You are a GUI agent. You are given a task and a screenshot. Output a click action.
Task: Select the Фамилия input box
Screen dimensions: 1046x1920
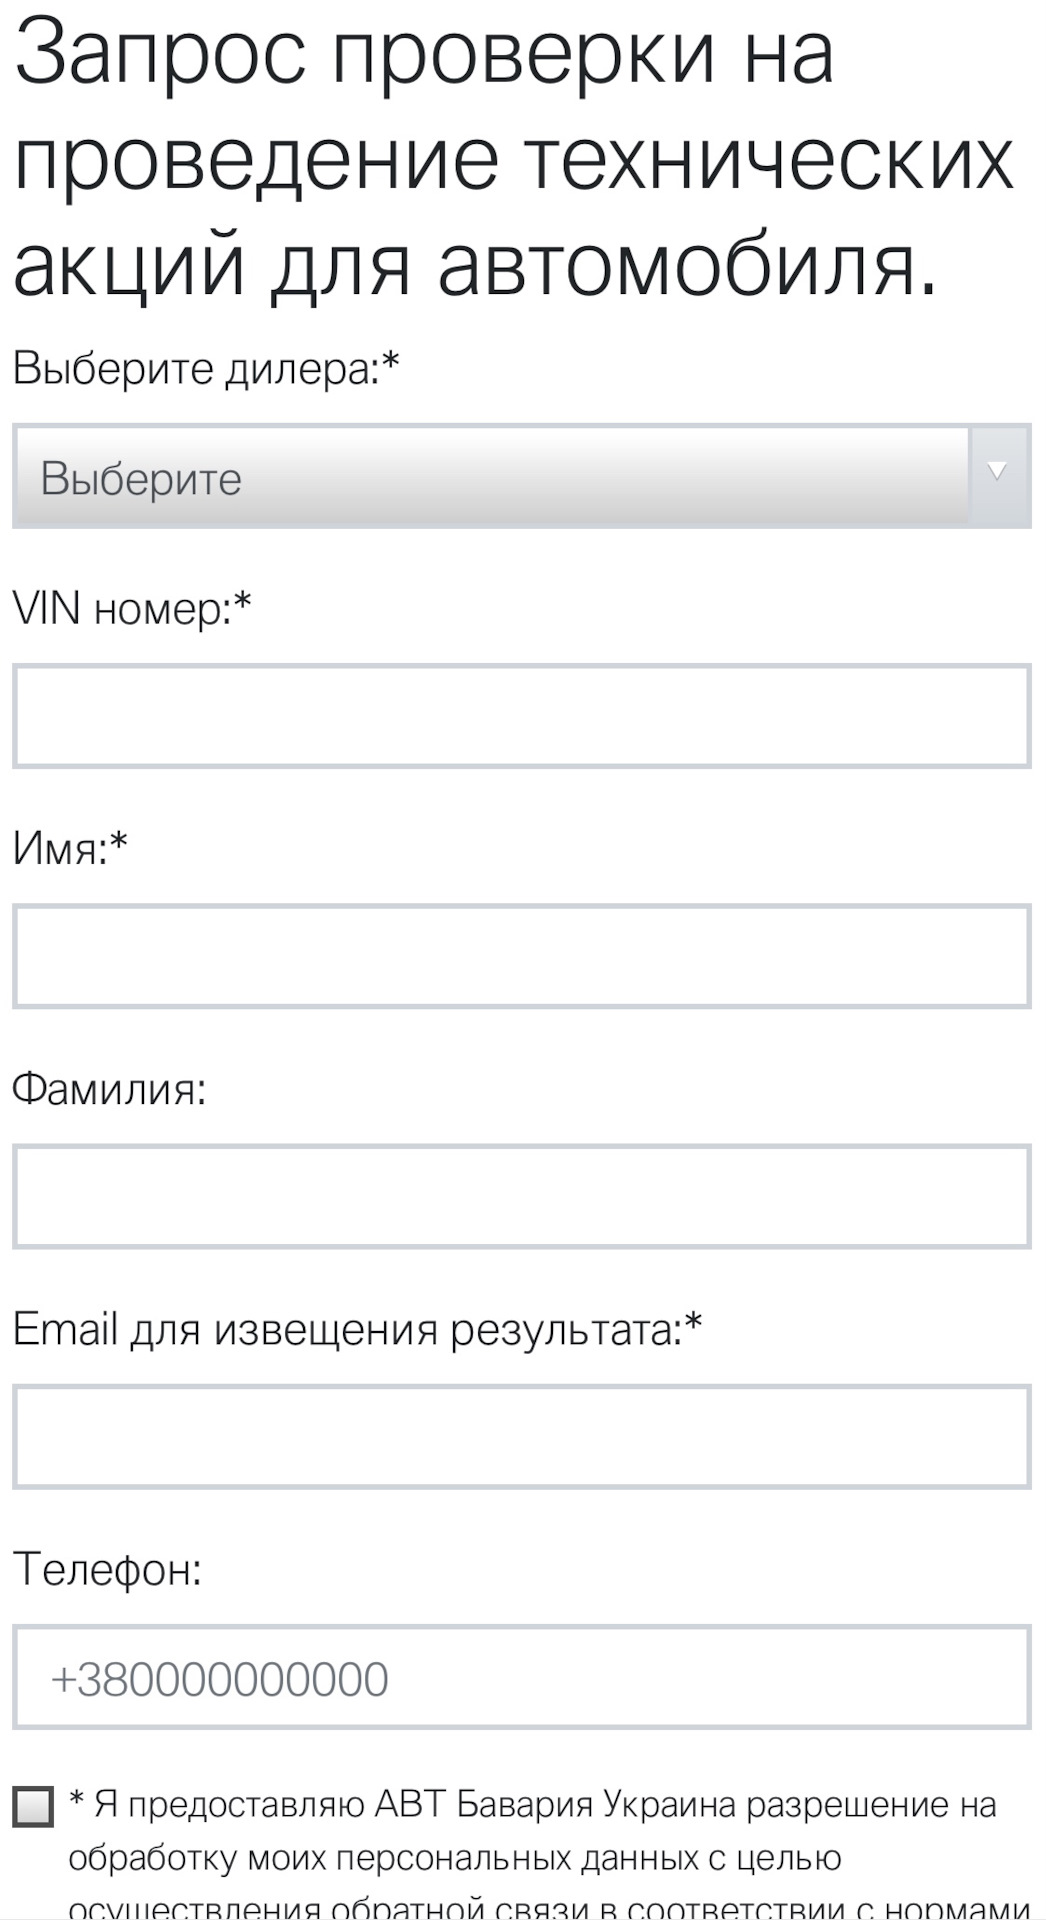tap(521, 1196)
